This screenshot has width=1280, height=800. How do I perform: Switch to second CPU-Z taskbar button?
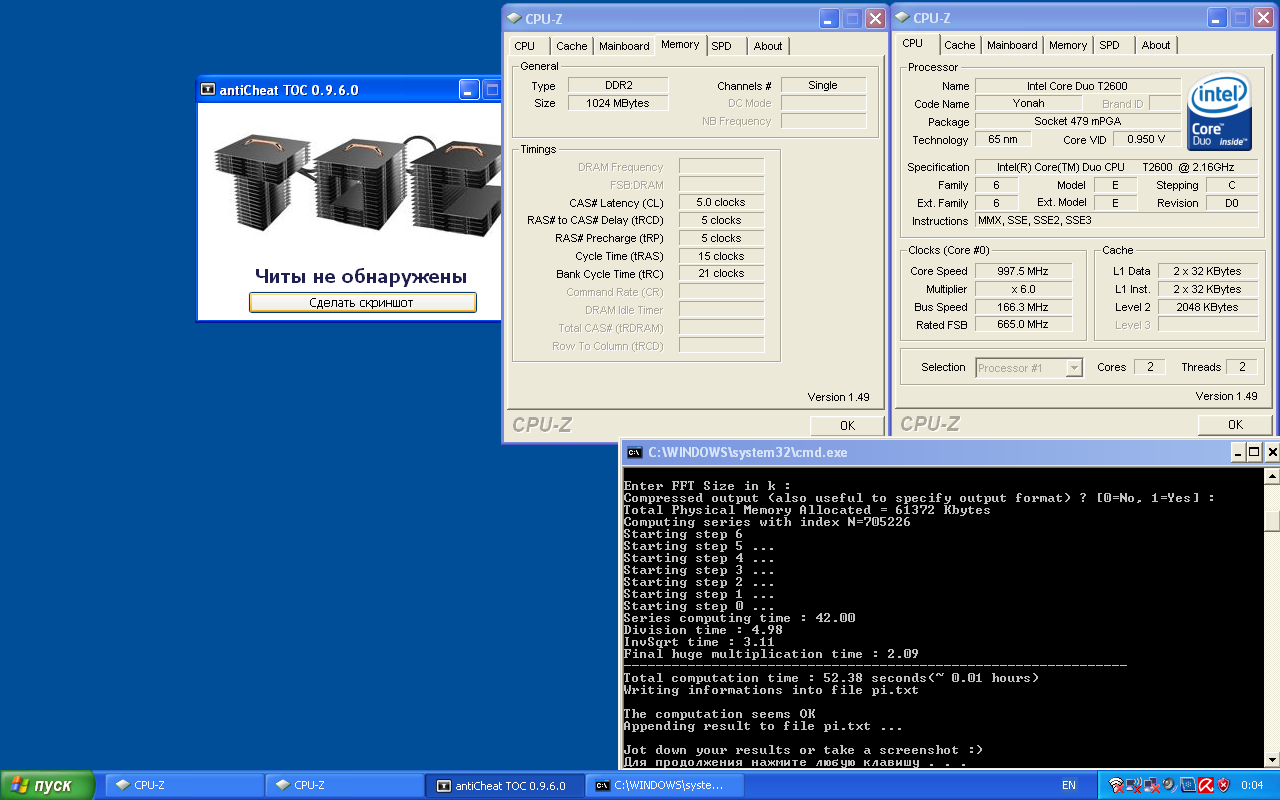point(345,785)
